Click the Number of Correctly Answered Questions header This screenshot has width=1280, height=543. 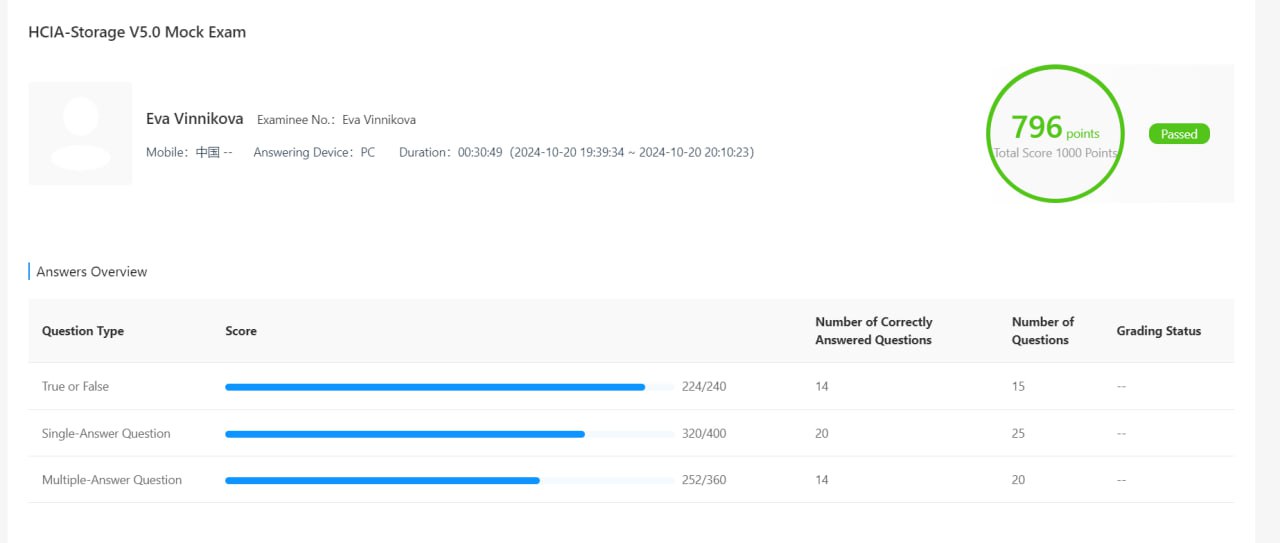[873, 331]
